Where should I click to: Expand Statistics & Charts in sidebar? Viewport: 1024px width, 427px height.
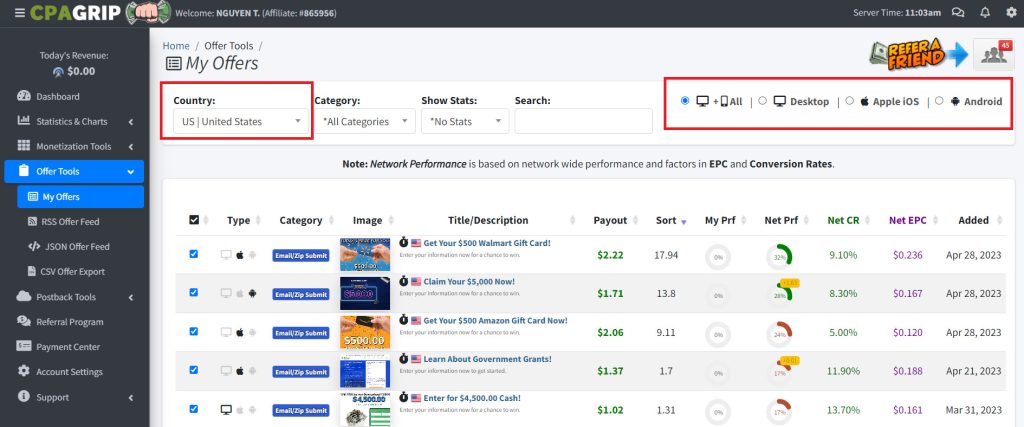72,121
